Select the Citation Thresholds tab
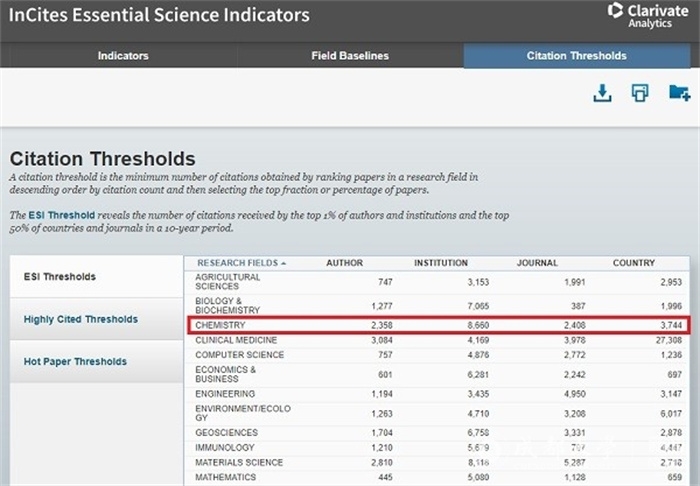This screenshot has height=486, width=700. pos(576,55)
